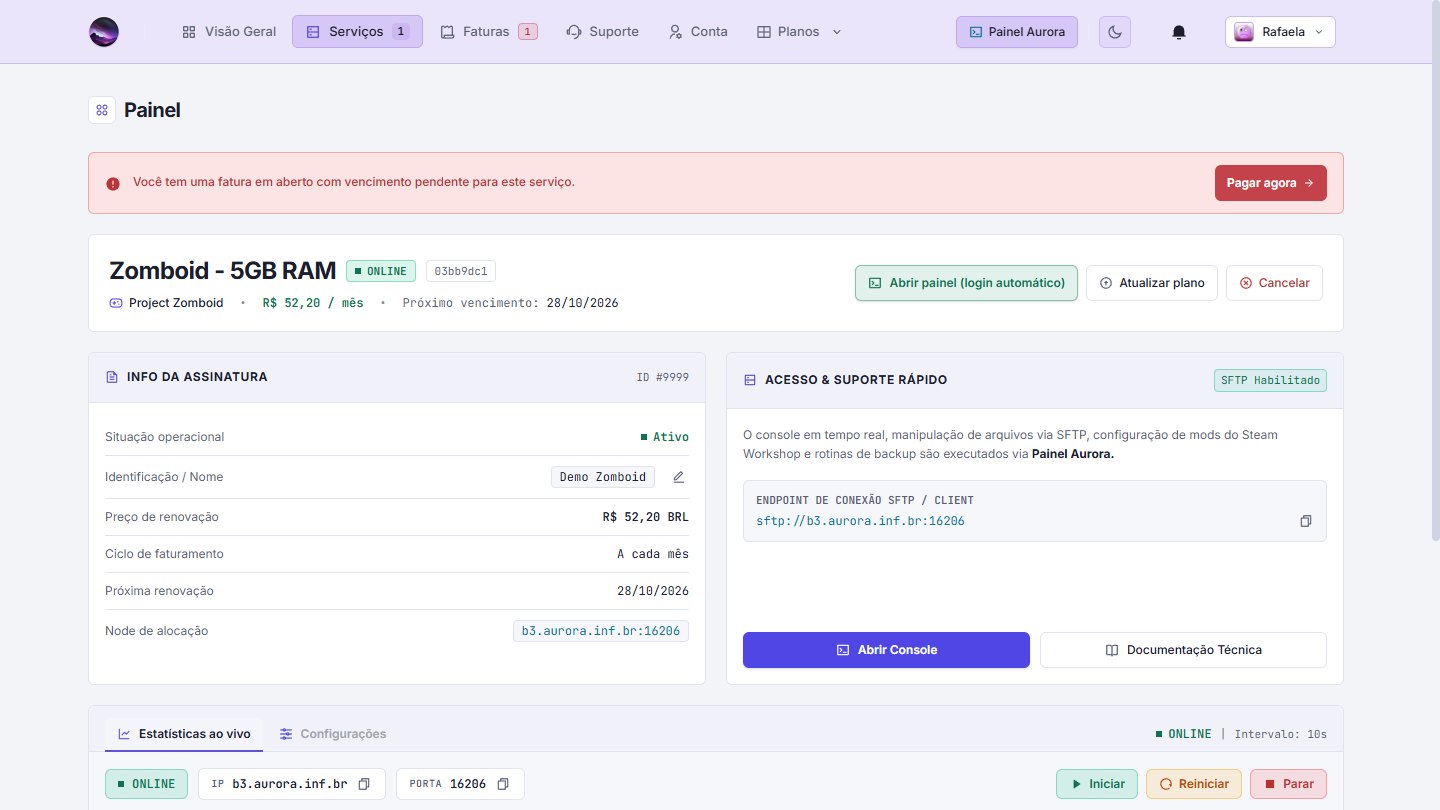The height and width of the screenshot is (810, 1440).
Task: Go to Visão Geral
Action: [228, 32]
